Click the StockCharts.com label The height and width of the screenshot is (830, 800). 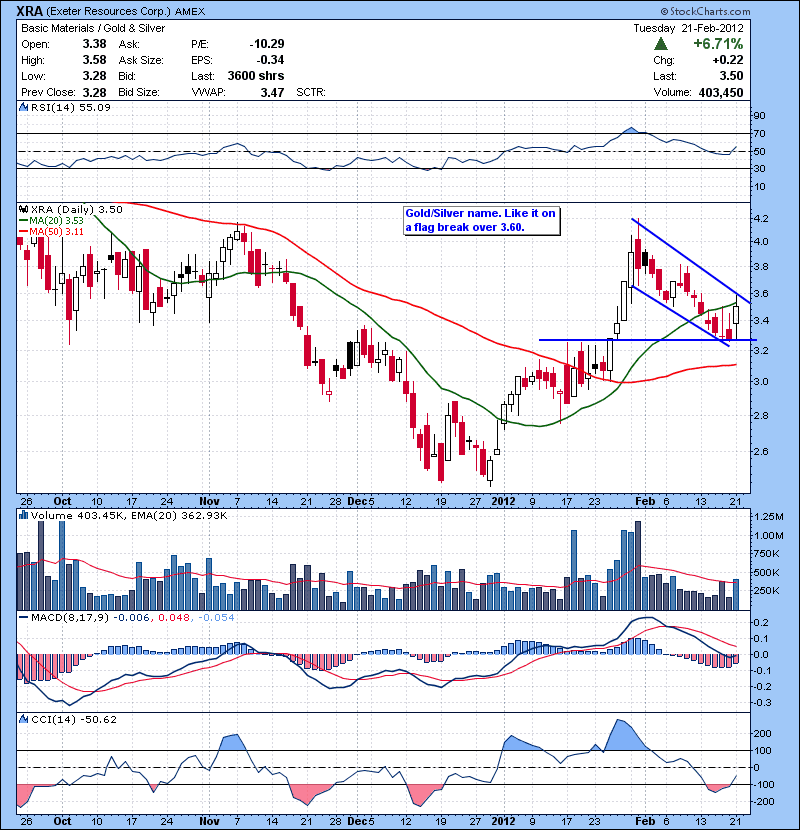click(x=705, y=11)
